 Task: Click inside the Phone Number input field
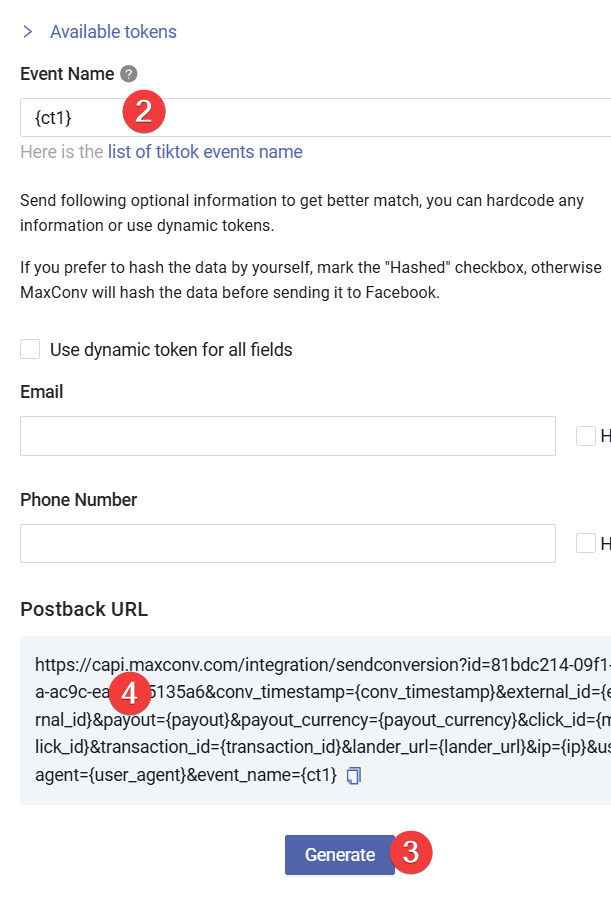(287, 543)
